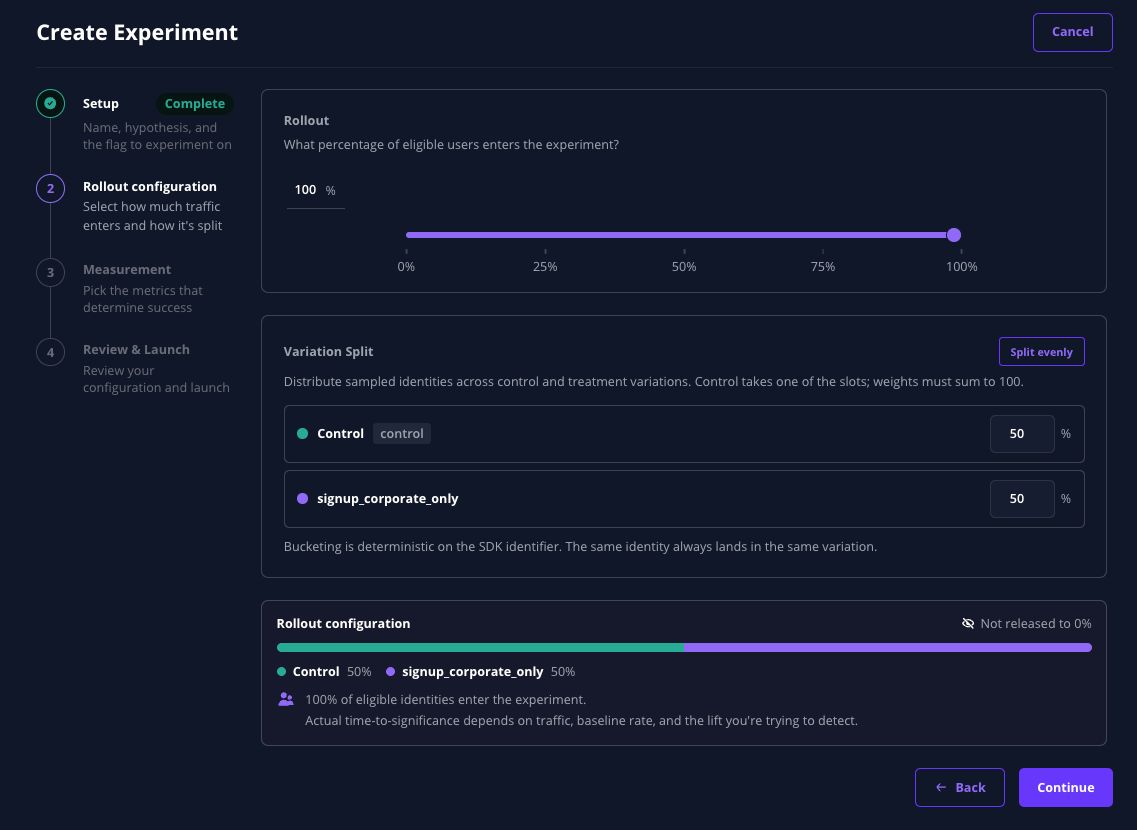1137x830 pixels.
Task: Click the purple treatment segment of distribution bar
Action: pos(888,647)
